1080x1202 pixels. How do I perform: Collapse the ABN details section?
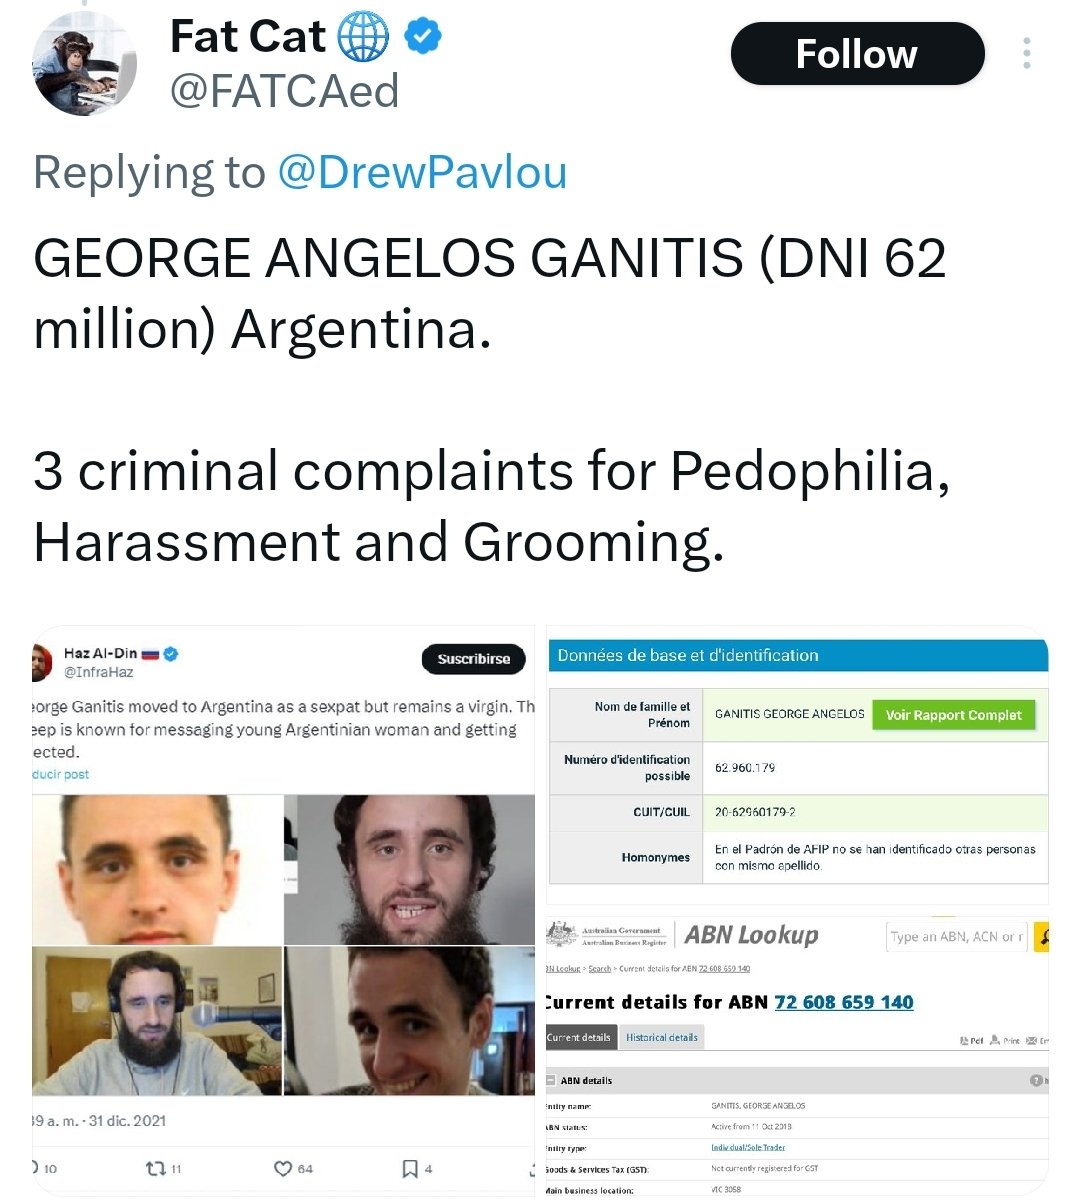[551, 1080]
